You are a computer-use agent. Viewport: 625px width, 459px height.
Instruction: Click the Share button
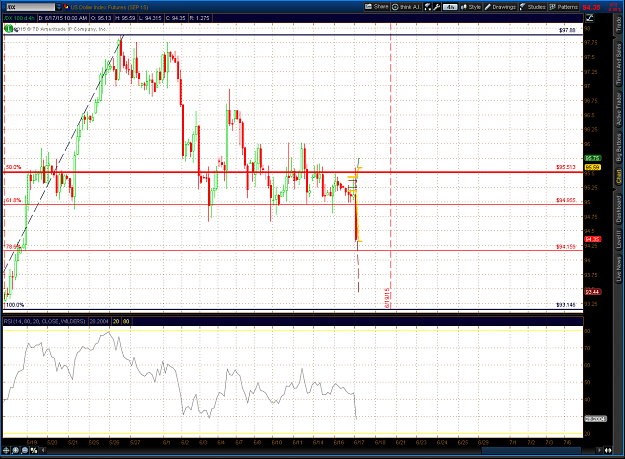[377, 7]
